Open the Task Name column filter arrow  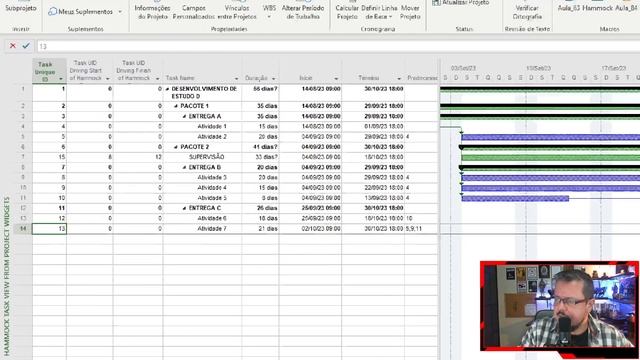236,78
